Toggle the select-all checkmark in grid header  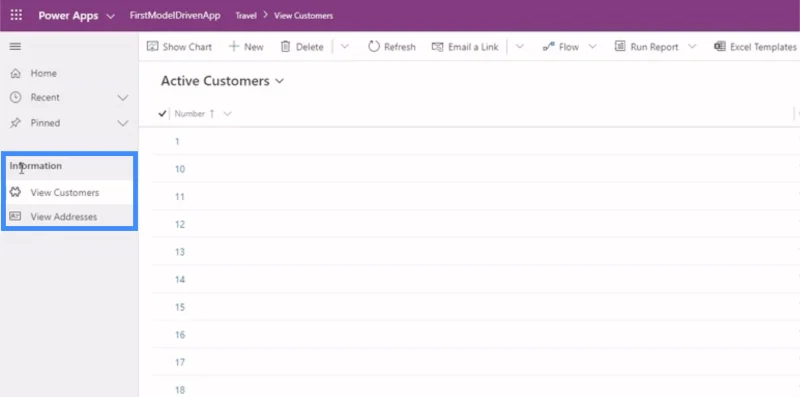pyautogui.click(x=162, y=114)
